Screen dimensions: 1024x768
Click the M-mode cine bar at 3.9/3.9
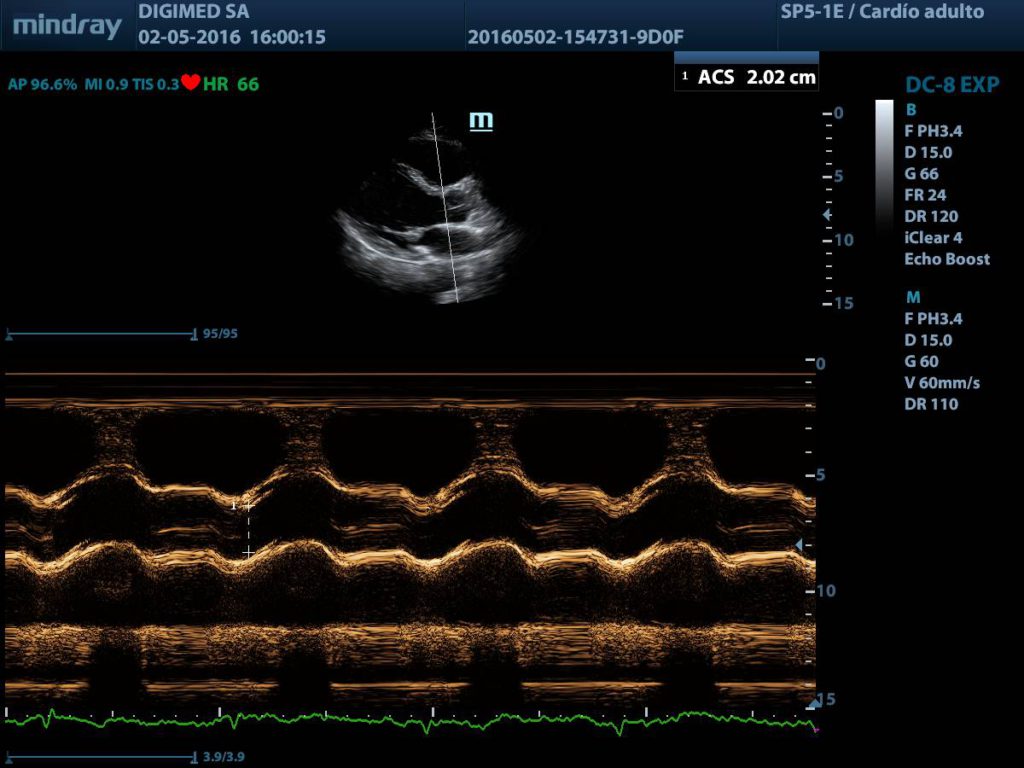pos(100,757)
